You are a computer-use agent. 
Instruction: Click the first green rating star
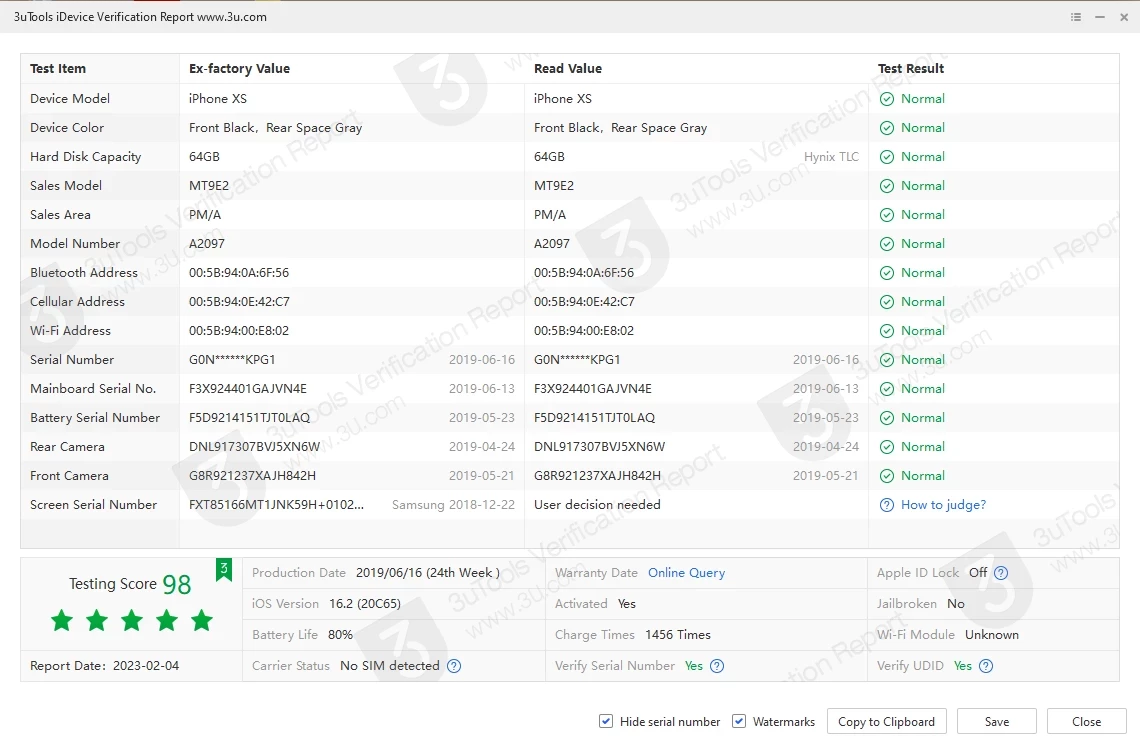point(62,621)
